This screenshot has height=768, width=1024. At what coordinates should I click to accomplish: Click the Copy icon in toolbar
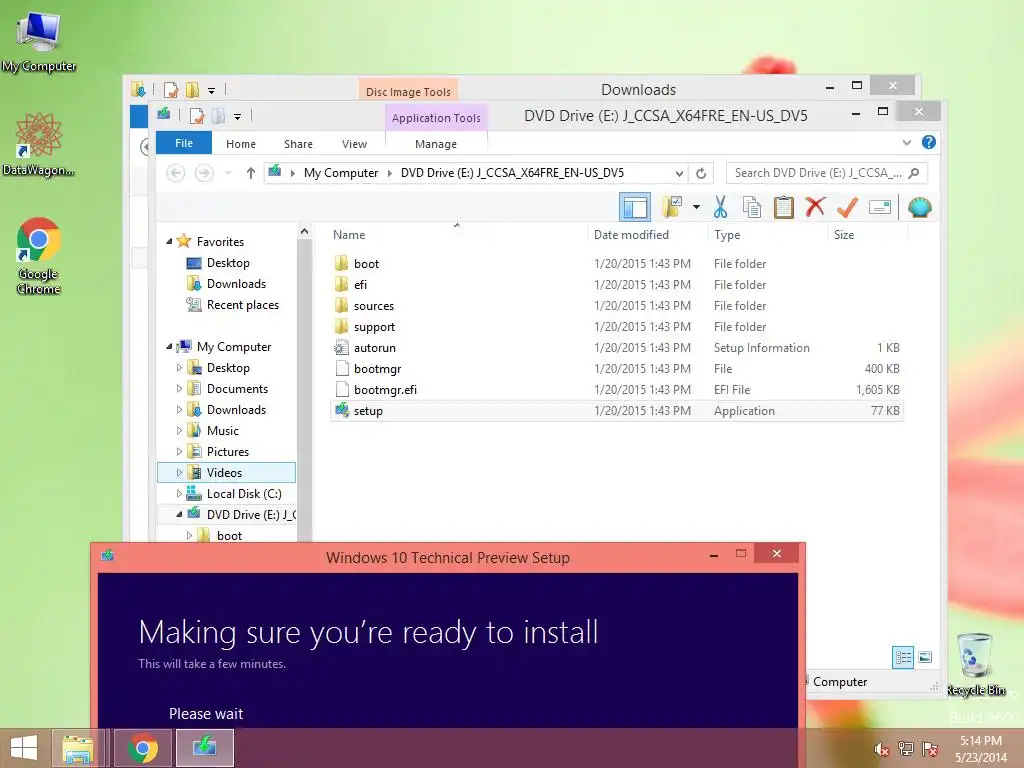pyautogui.click(x=752, y=207)
